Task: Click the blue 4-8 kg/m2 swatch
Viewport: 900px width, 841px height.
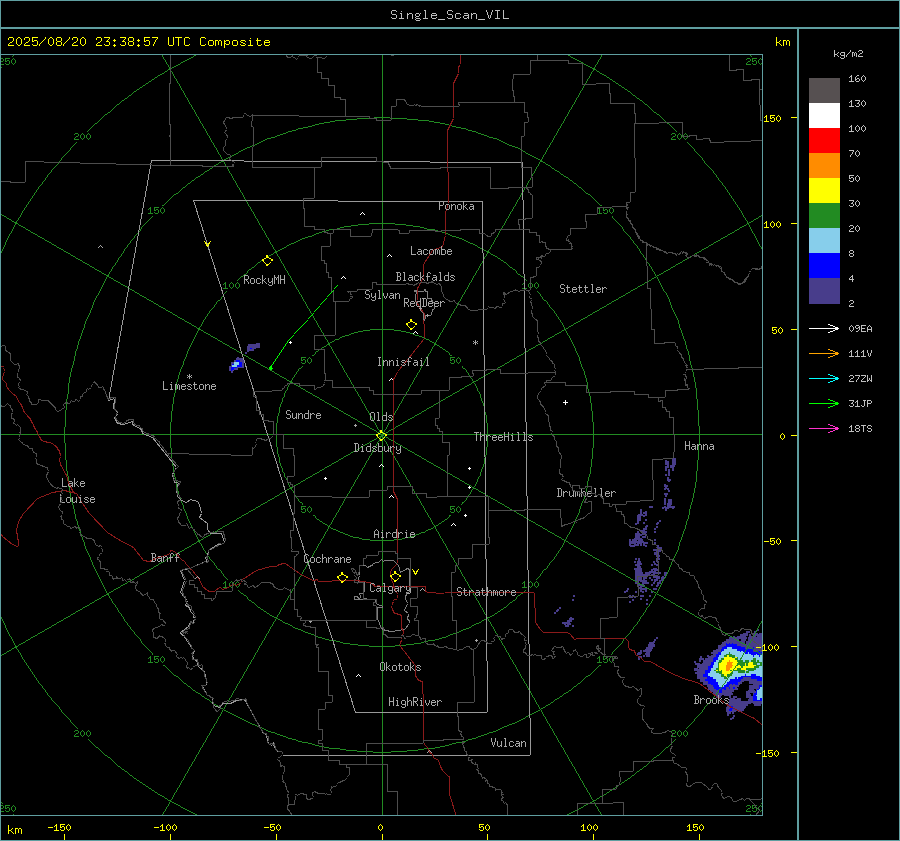Action: pyautogui.click(x=824, y=266)
